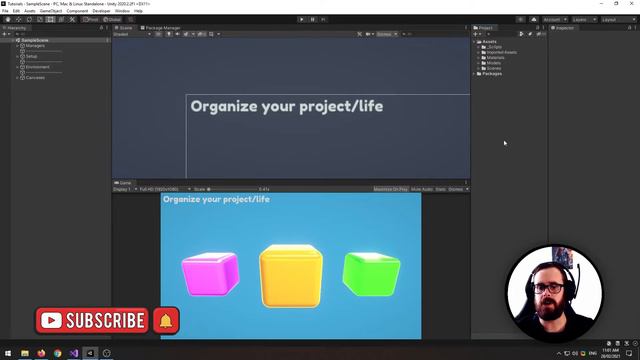Open the Window menu
Viewport: 640px width, 360px height.
click(x=122, y=11)
